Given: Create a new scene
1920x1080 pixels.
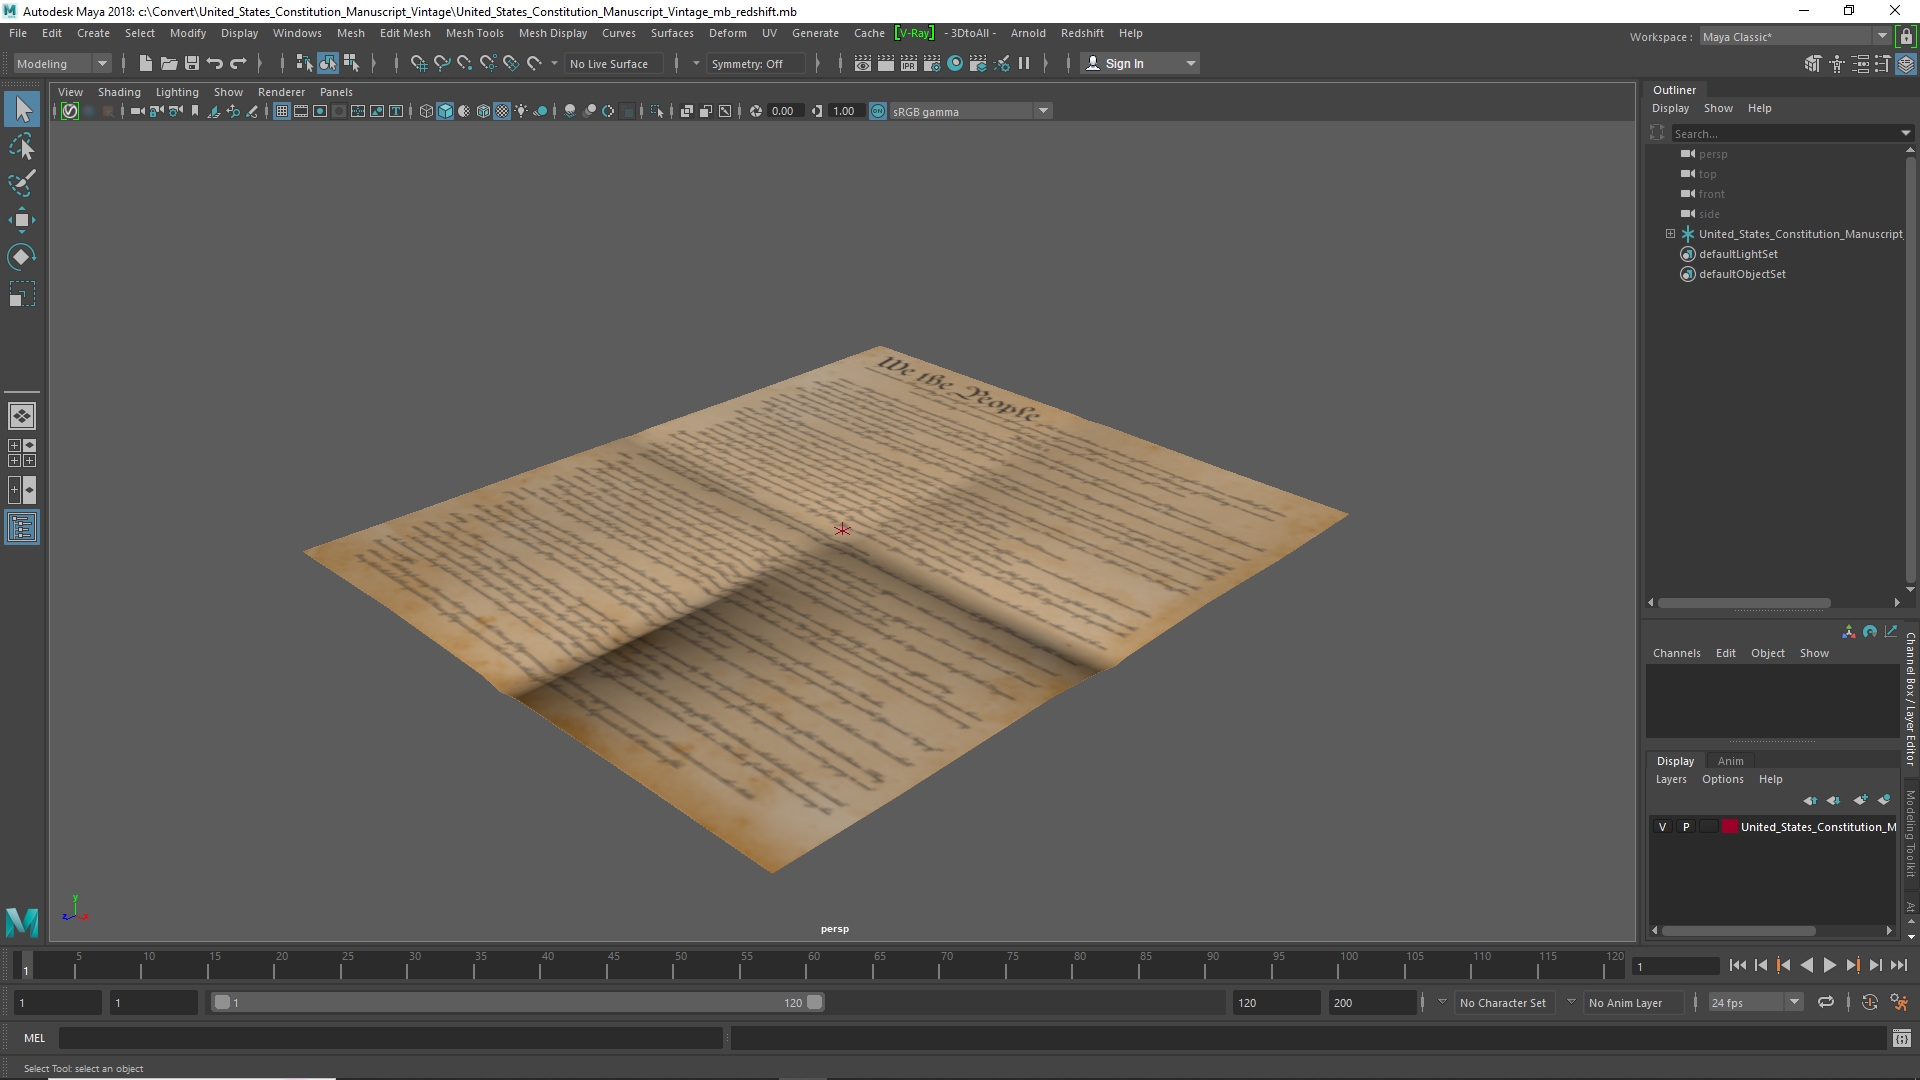Looking at the screenshot, I should [x=146, y=63].
